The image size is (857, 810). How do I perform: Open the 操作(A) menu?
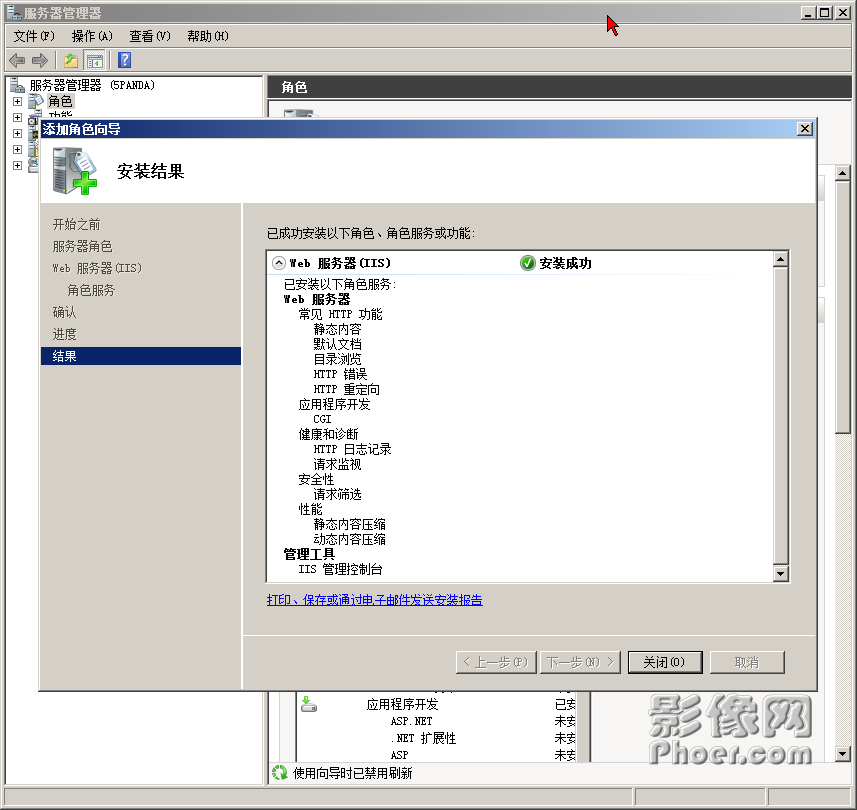[92, 36]
